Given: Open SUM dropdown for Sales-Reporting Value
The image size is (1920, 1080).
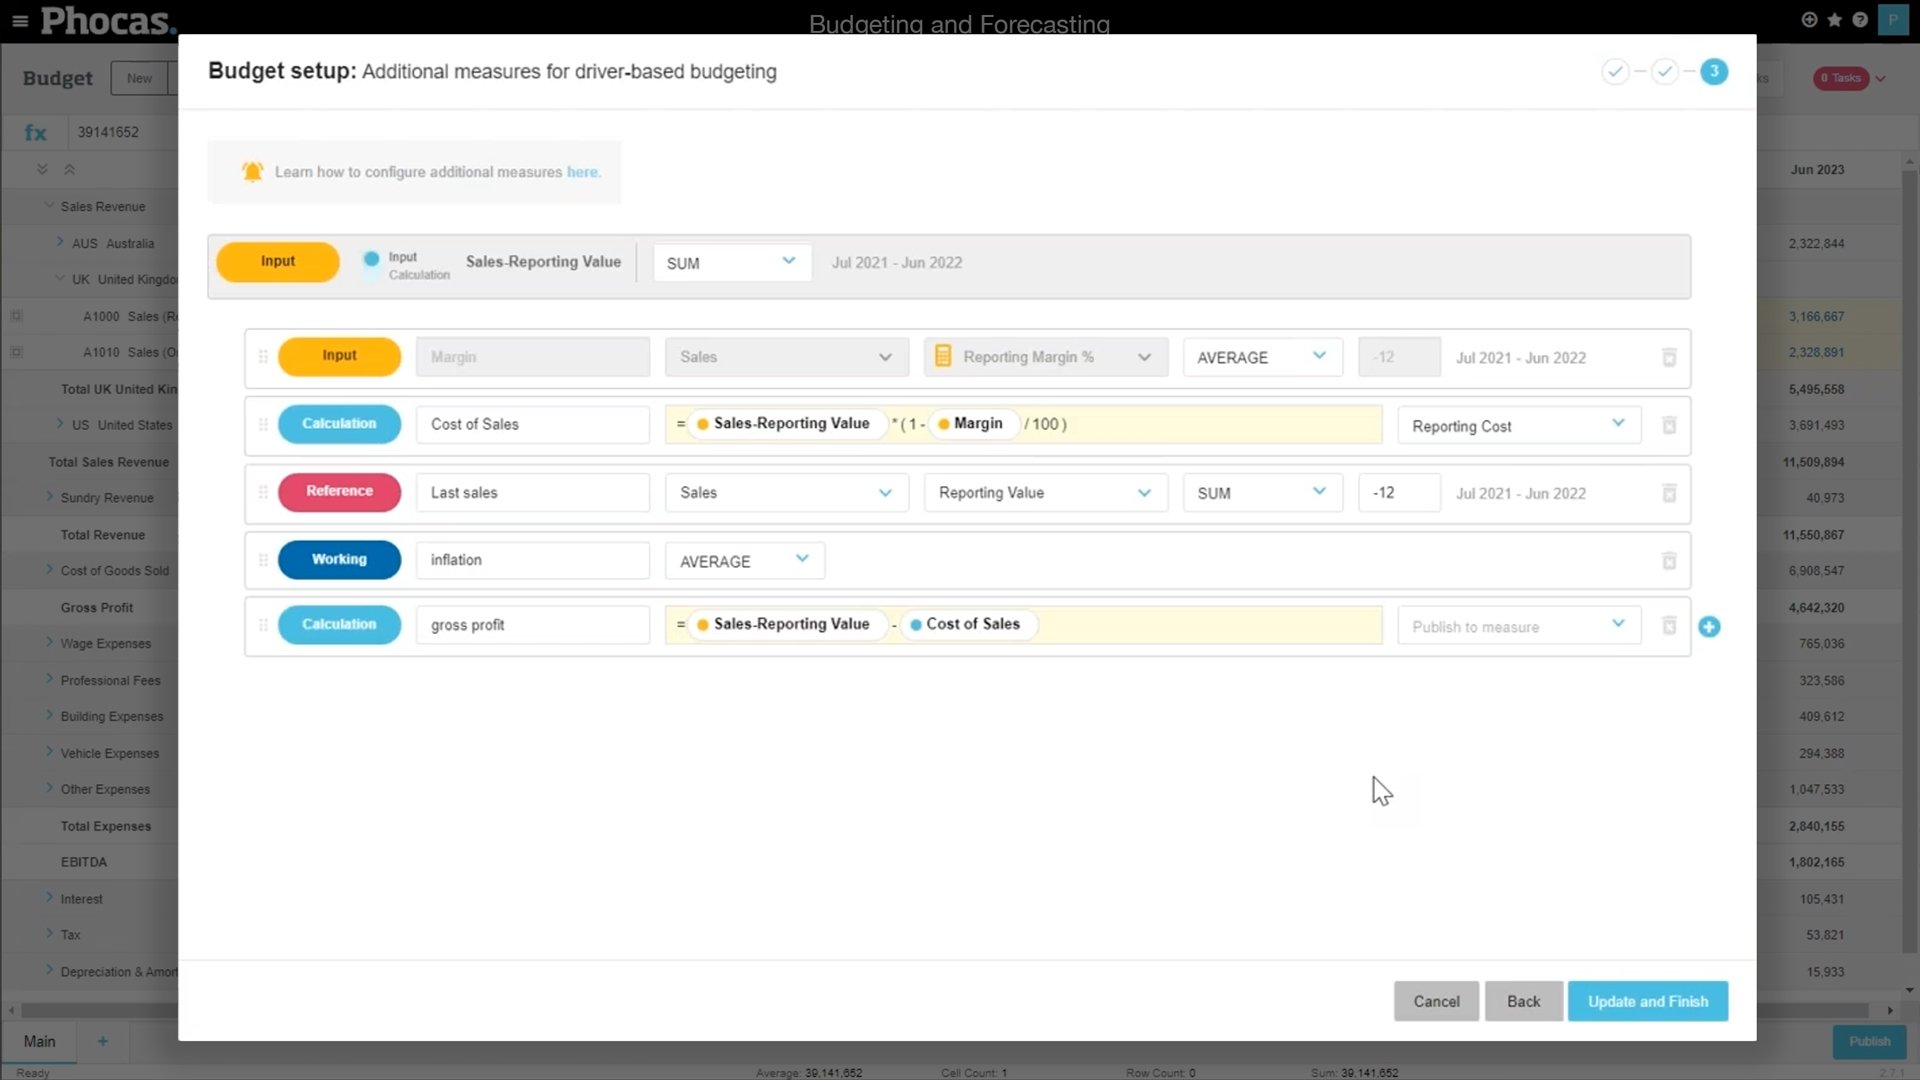Looking at the screenshot, I should (x=731, y=262).
